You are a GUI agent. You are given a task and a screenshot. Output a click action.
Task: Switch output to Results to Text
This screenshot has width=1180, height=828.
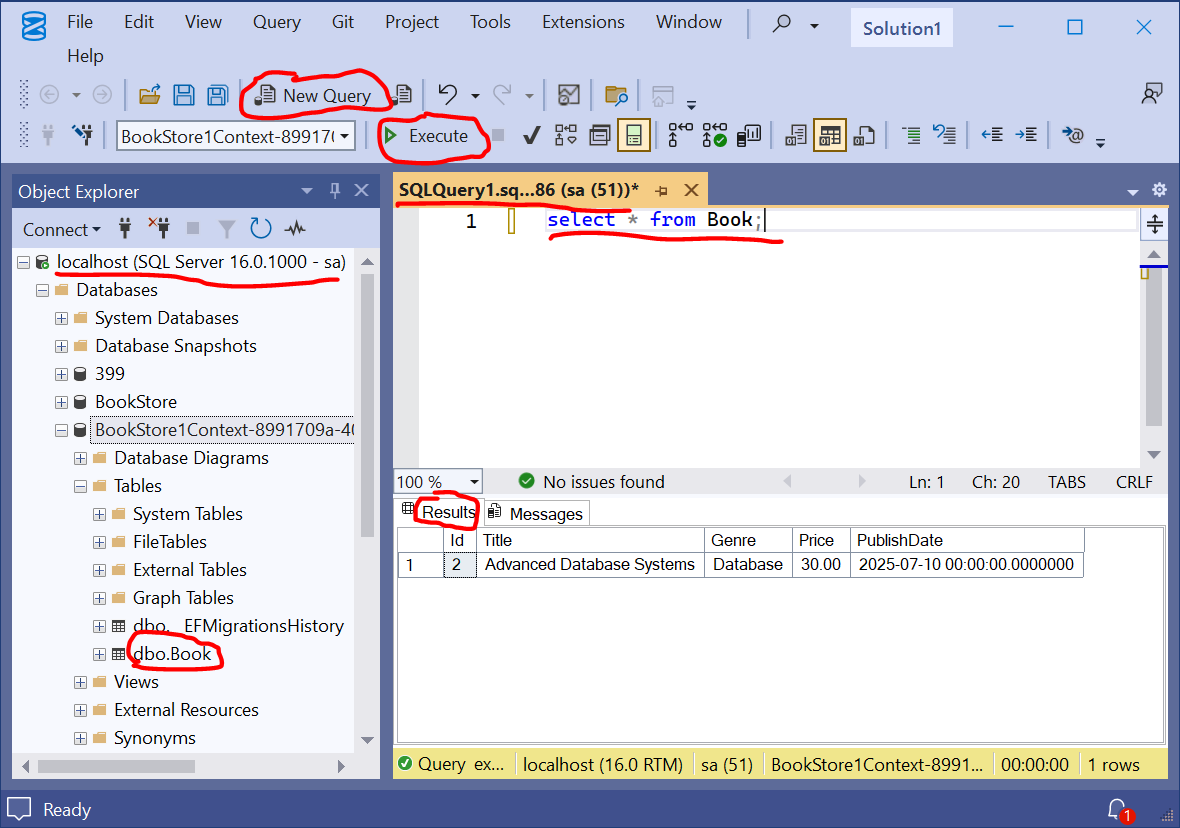coord(795,135)
